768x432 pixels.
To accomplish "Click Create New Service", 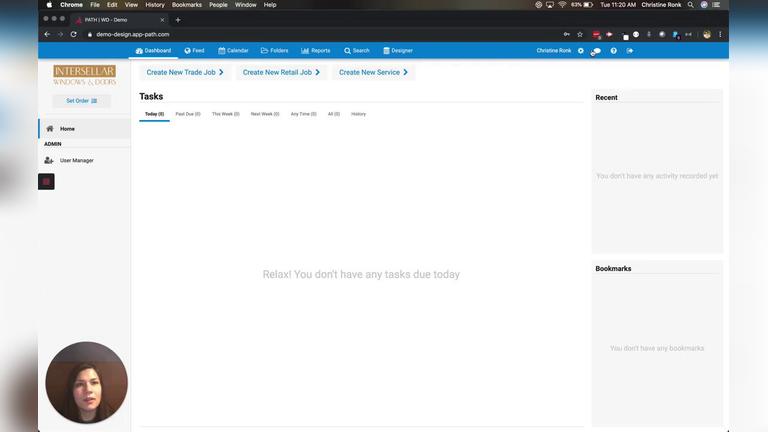I will click(373, 72).
